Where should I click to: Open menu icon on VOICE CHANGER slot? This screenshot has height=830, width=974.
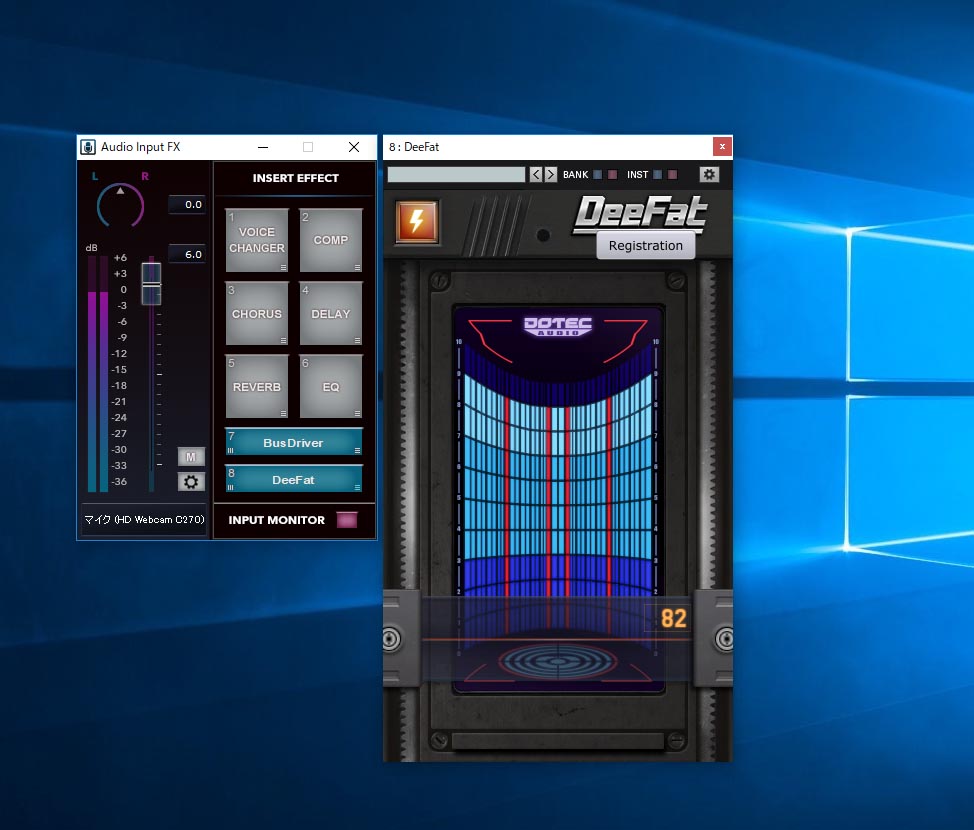tap(283, 268)
